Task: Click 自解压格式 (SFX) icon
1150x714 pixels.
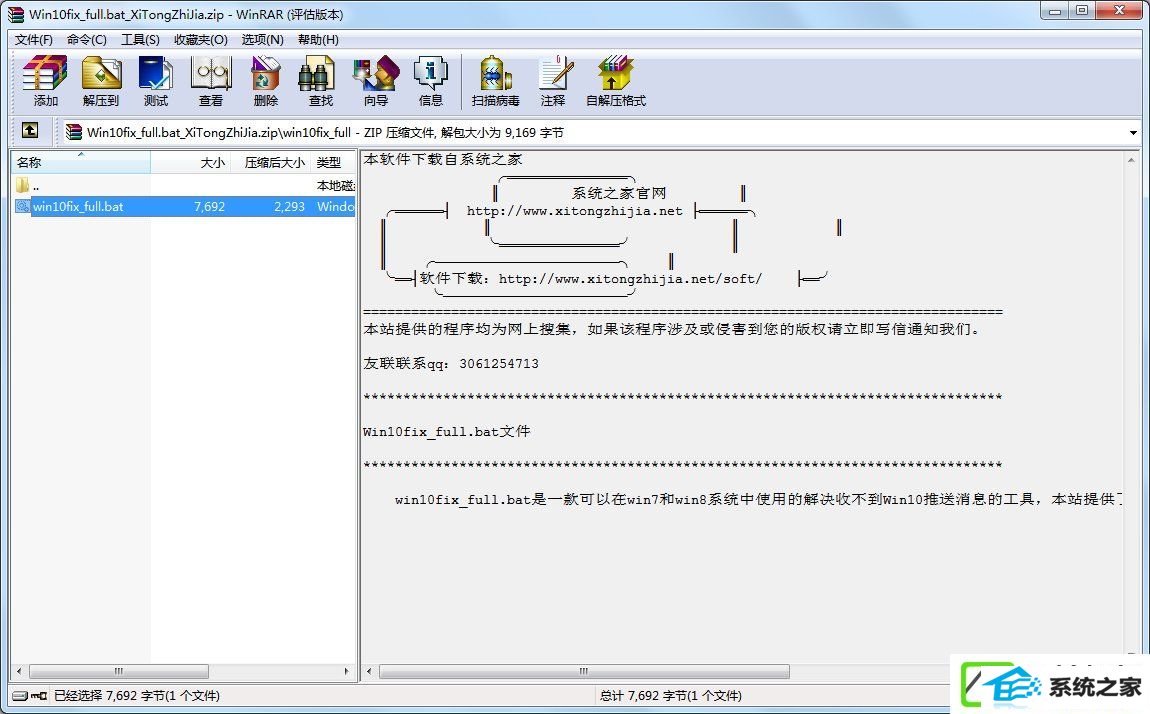Action: click(x=615, y=81)
